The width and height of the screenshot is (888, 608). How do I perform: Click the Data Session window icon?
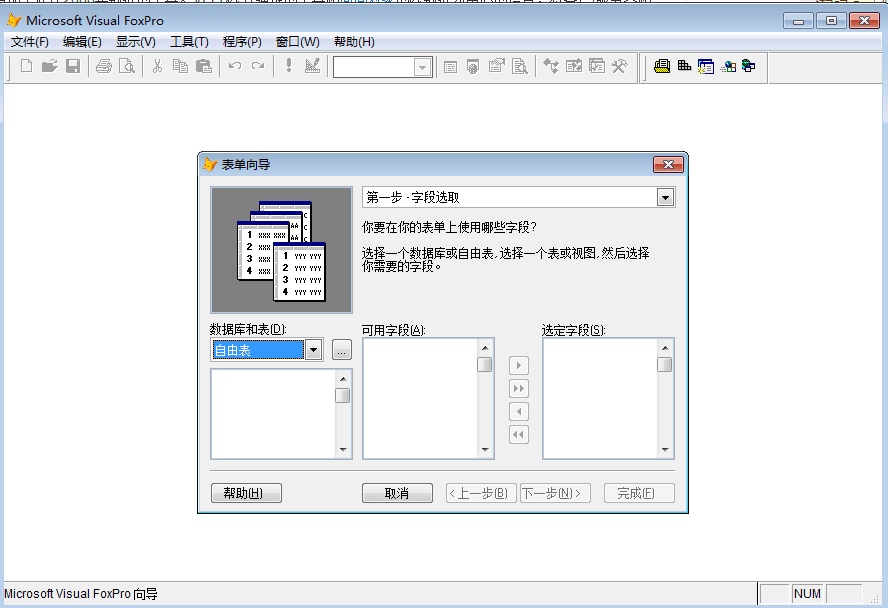pyautogui.click(x=473, y=67)
